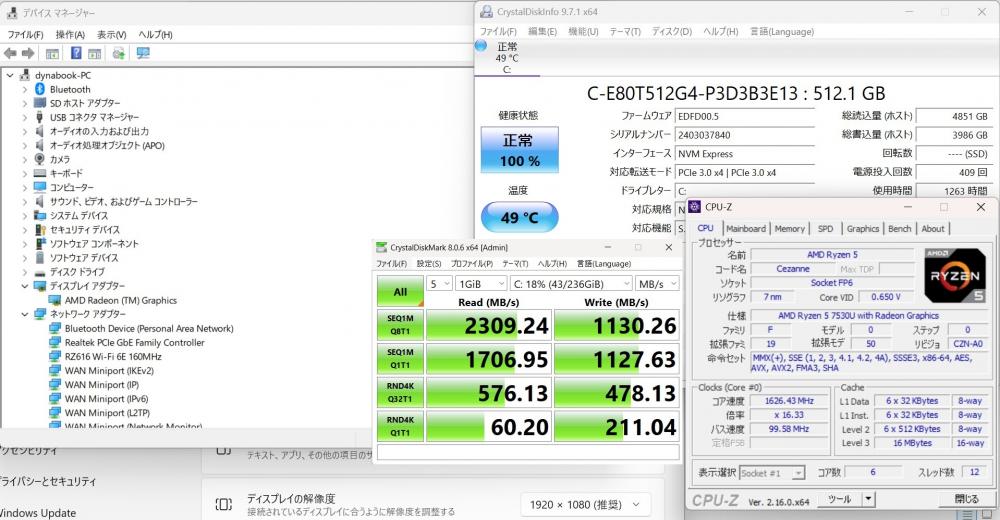
Task: Click back arrow in Device Manager toolbar
Action: [x=10, y=54]
